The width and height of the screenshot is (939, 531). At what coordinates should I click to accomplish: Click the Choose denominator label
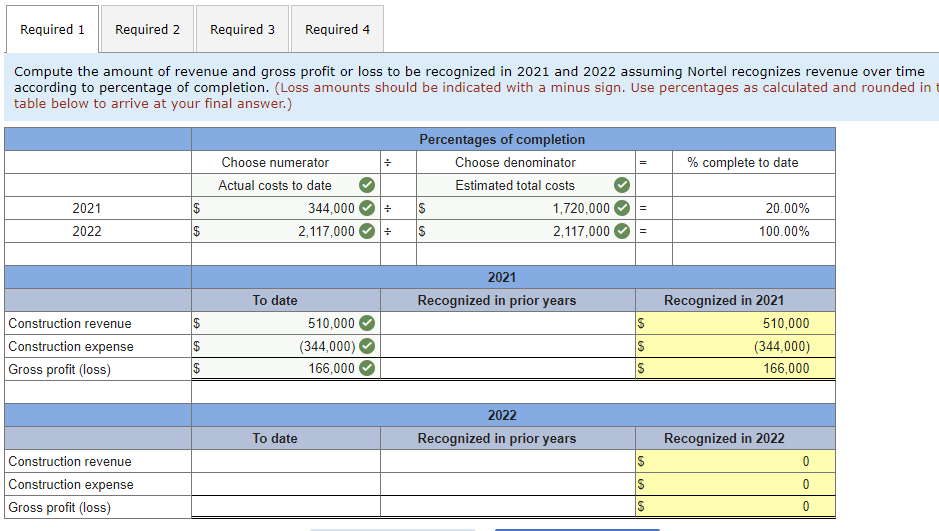pos(515,162)
